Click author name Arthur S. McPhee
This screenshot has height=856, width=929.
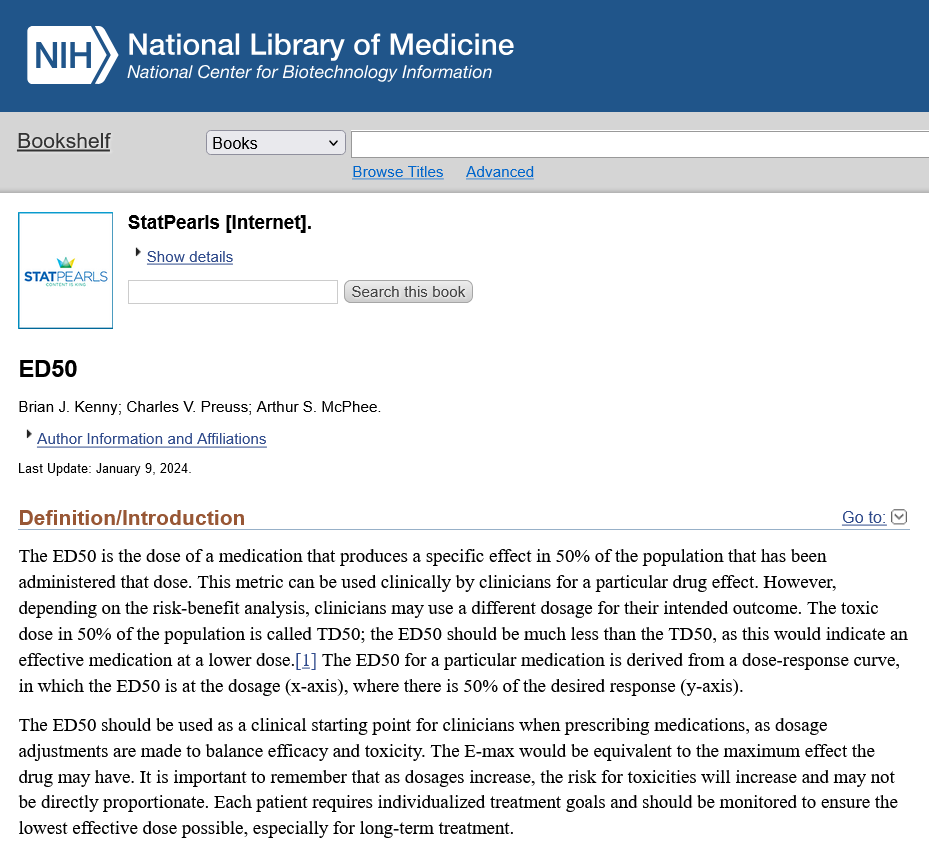pos(317,407)
